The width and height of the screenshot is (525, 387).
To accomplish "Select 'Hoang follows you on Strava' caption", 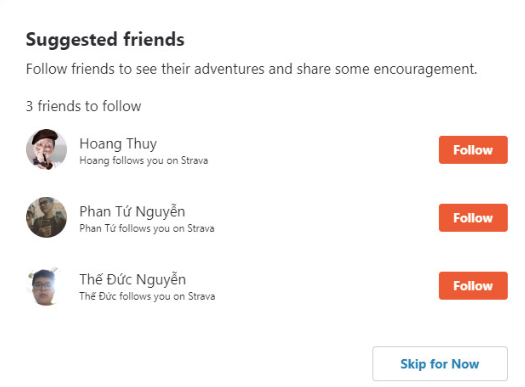I will [144, 161].
